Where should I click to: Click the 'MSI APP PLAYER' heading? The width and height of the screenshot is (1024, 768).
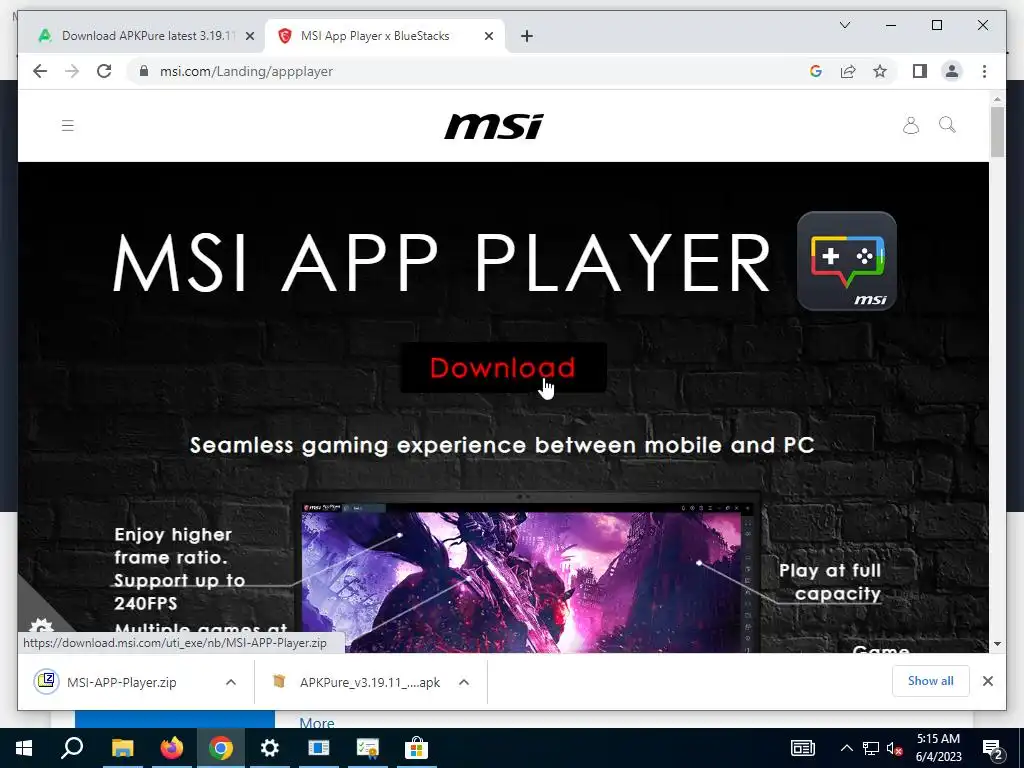click(x=442, y=263)
